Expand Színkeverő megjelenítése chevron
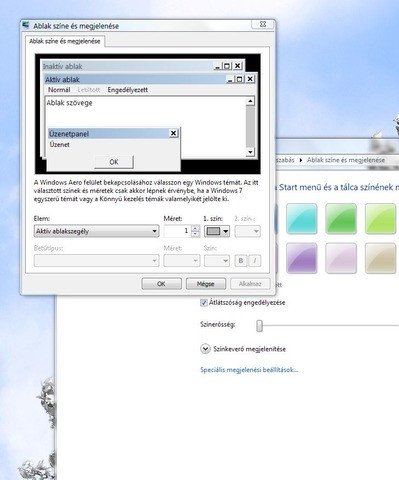The width and height of the screenshot is (399, 480). coord(205,349)
